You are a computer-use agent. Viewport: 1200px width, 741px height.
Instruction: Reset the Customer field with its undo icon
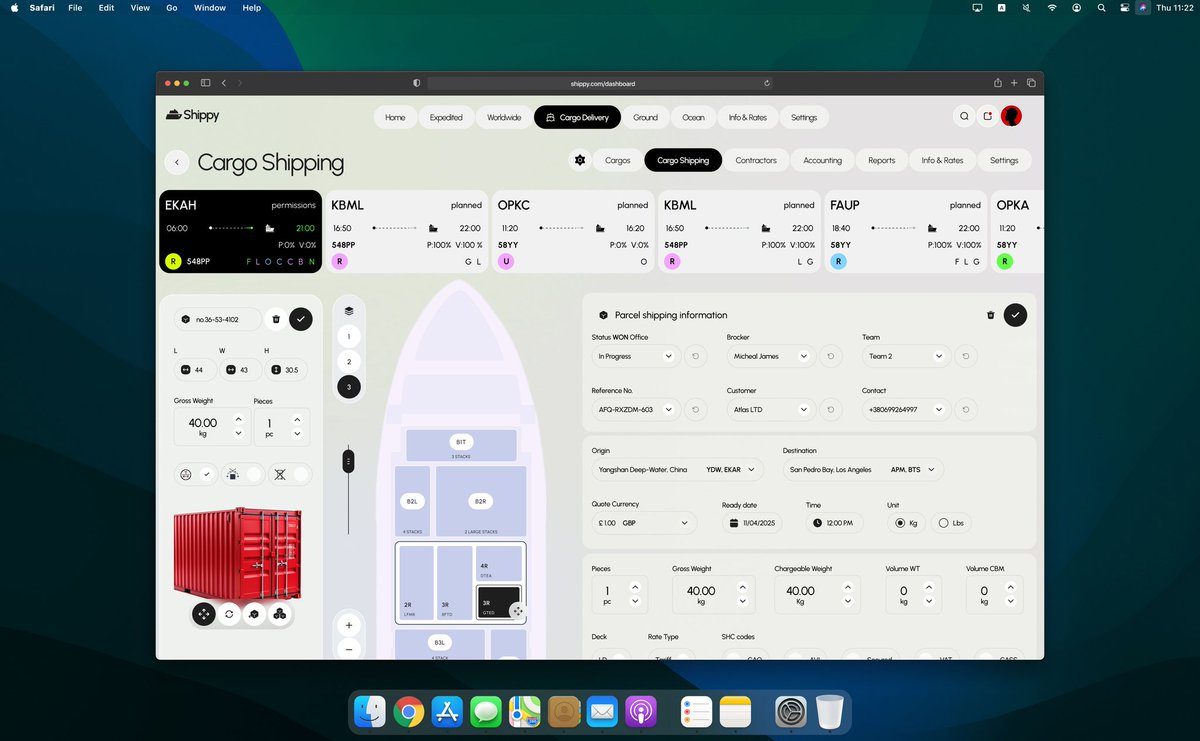[x=831, y=409]
